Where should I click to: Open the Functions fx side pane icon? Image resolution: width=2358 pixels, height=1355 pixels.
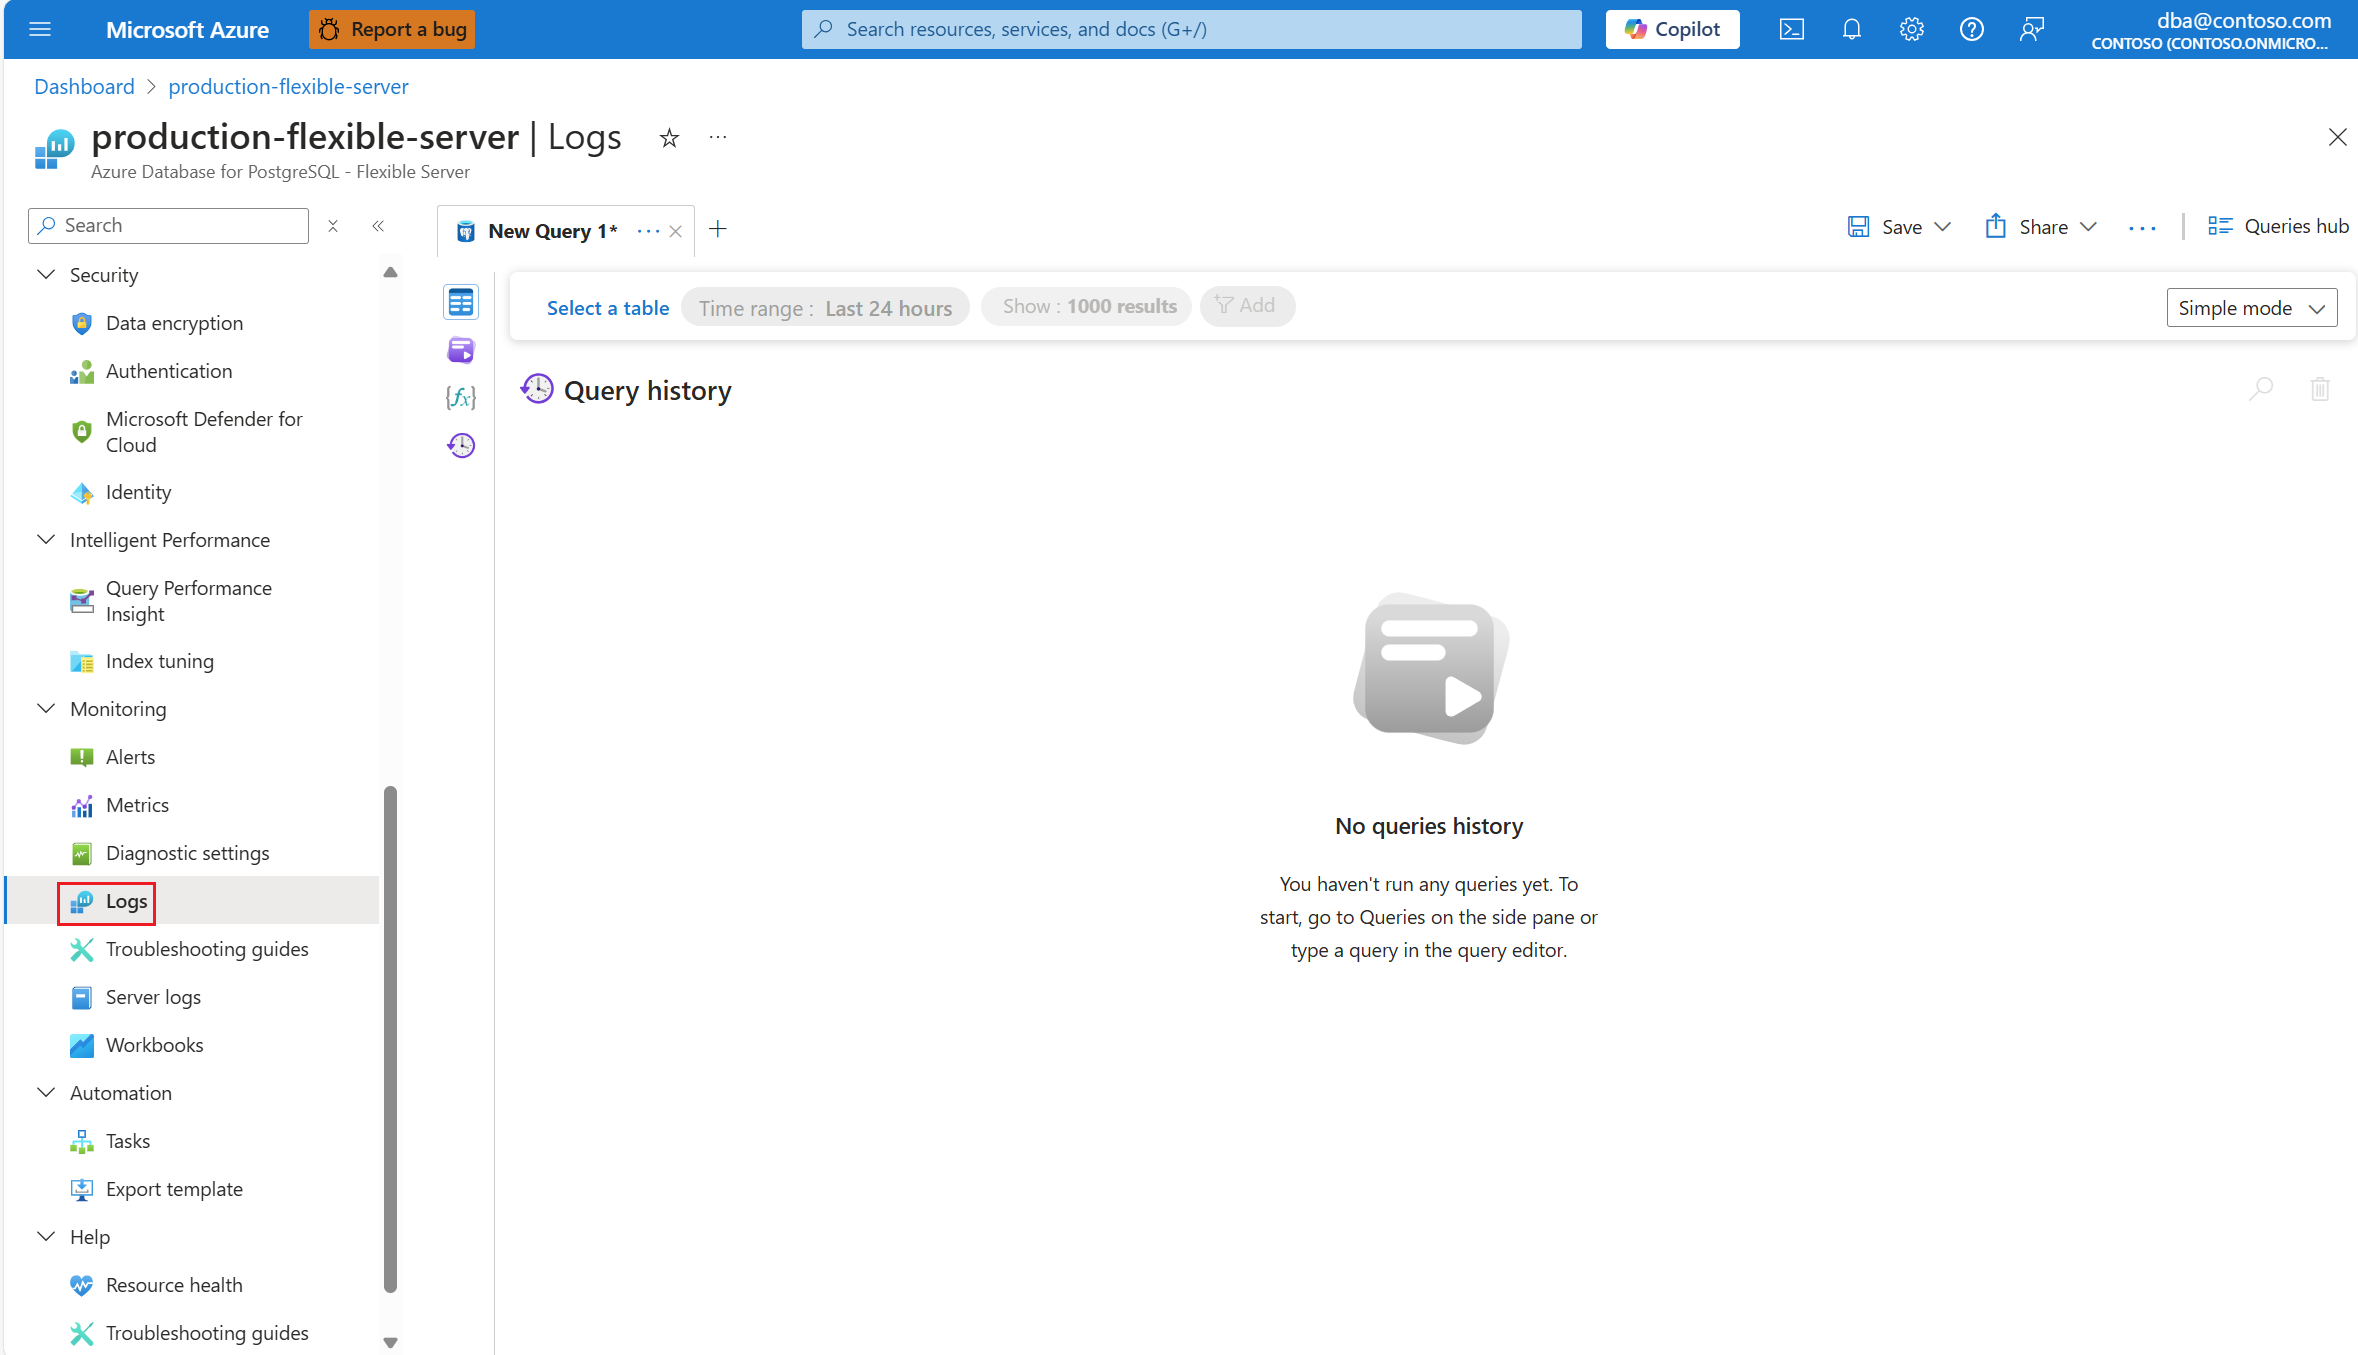click(461, 398)
